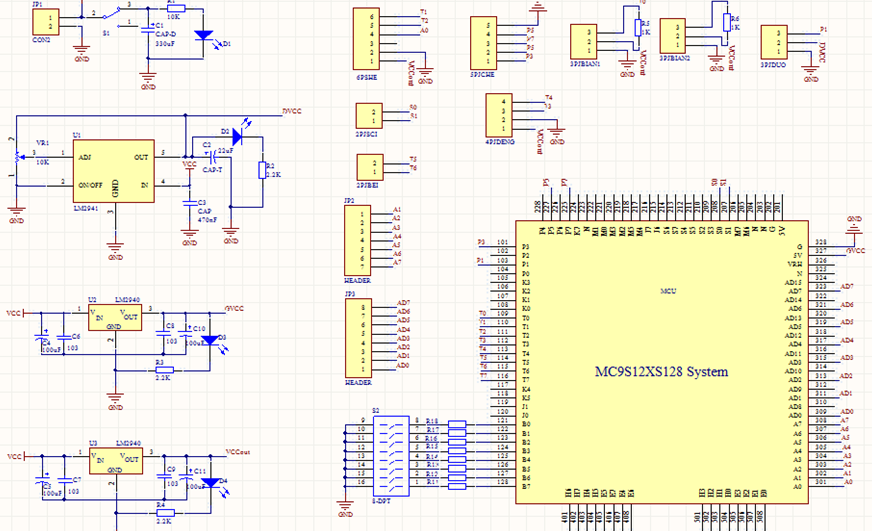
Task: Select capacitor C11 100uF
Action: pyautogui.click(x=186, y=477)
